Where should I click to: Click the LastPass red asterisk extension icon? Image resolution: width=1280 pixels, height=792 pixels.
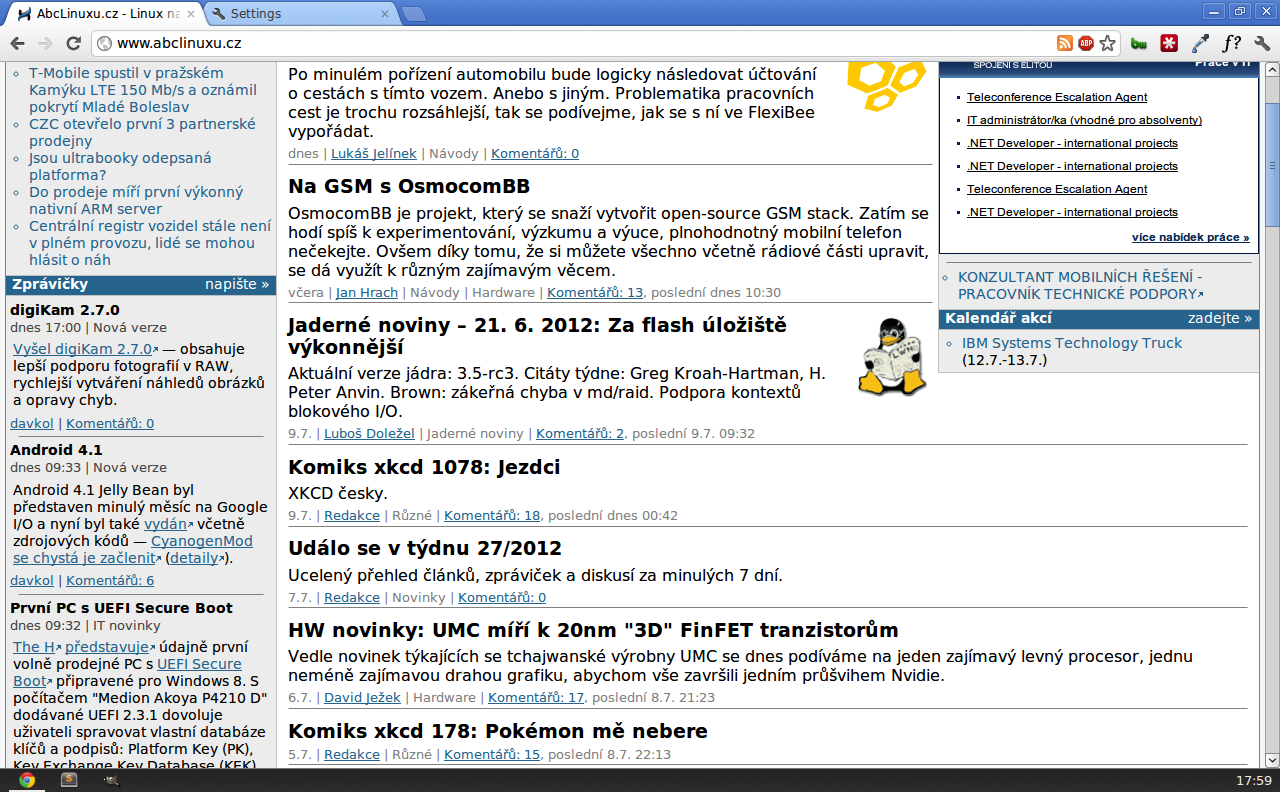(1168, 43)
